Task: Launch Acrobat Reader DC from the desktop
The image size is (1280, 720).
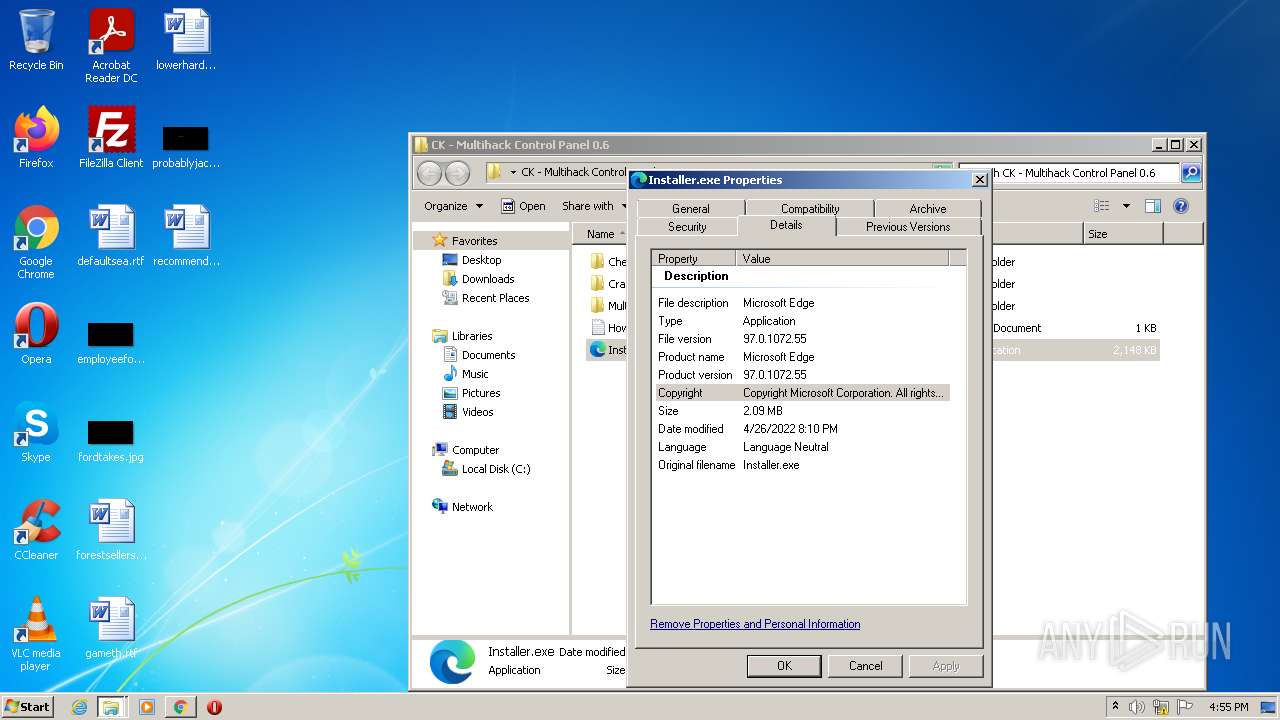Action: (x=111, y=46)
